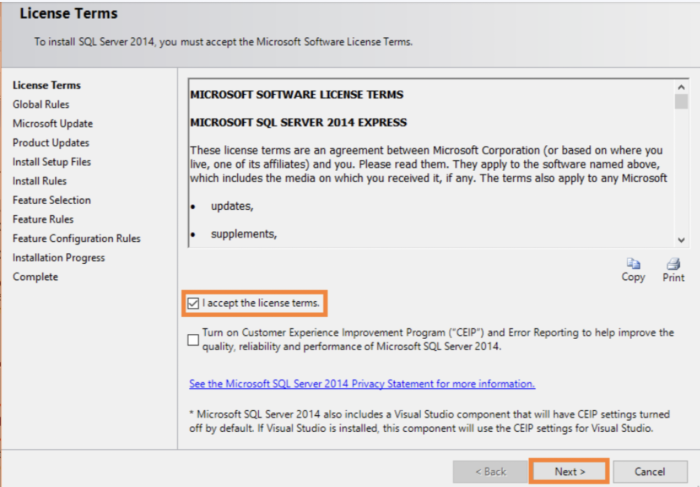Click the license text scroll down arrow
Viewport: 700px width, 487px height.
point(681,240)
